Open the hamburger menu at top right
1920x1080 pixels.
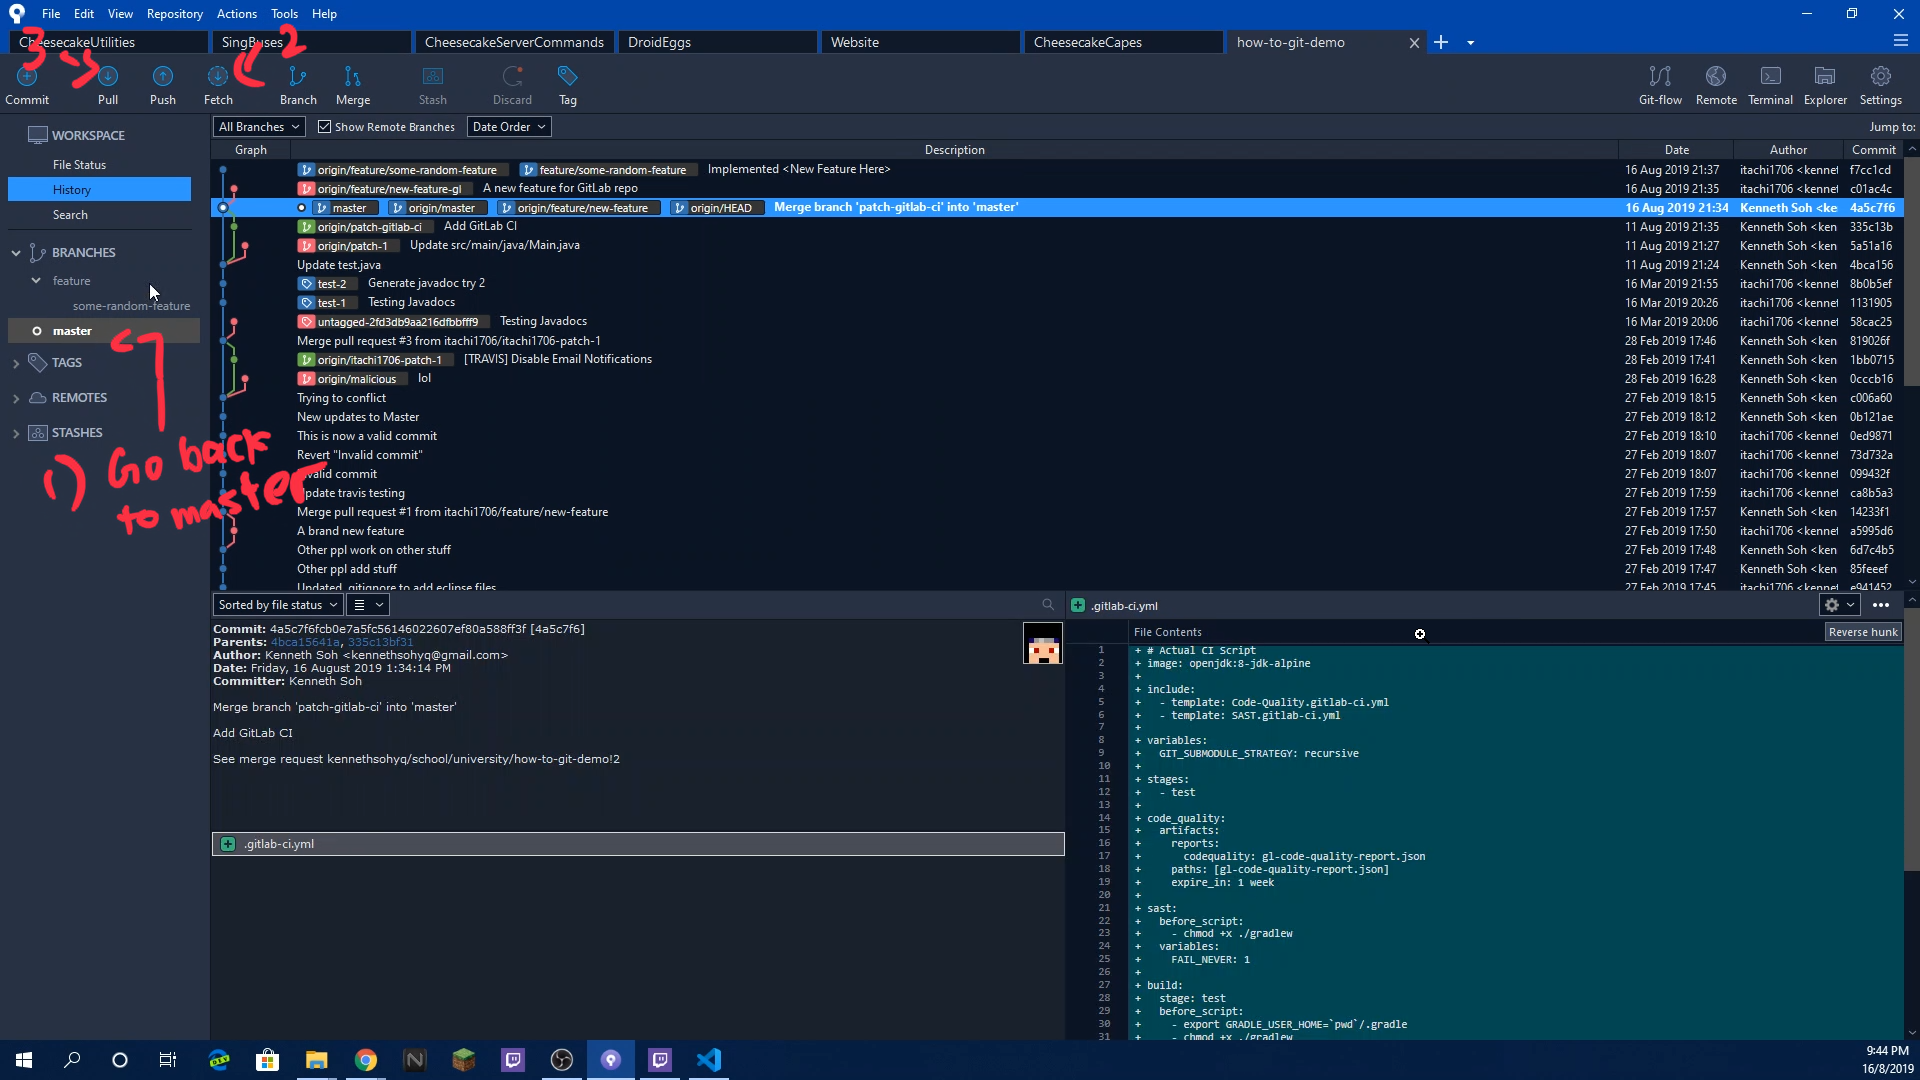pos(1901,41)
